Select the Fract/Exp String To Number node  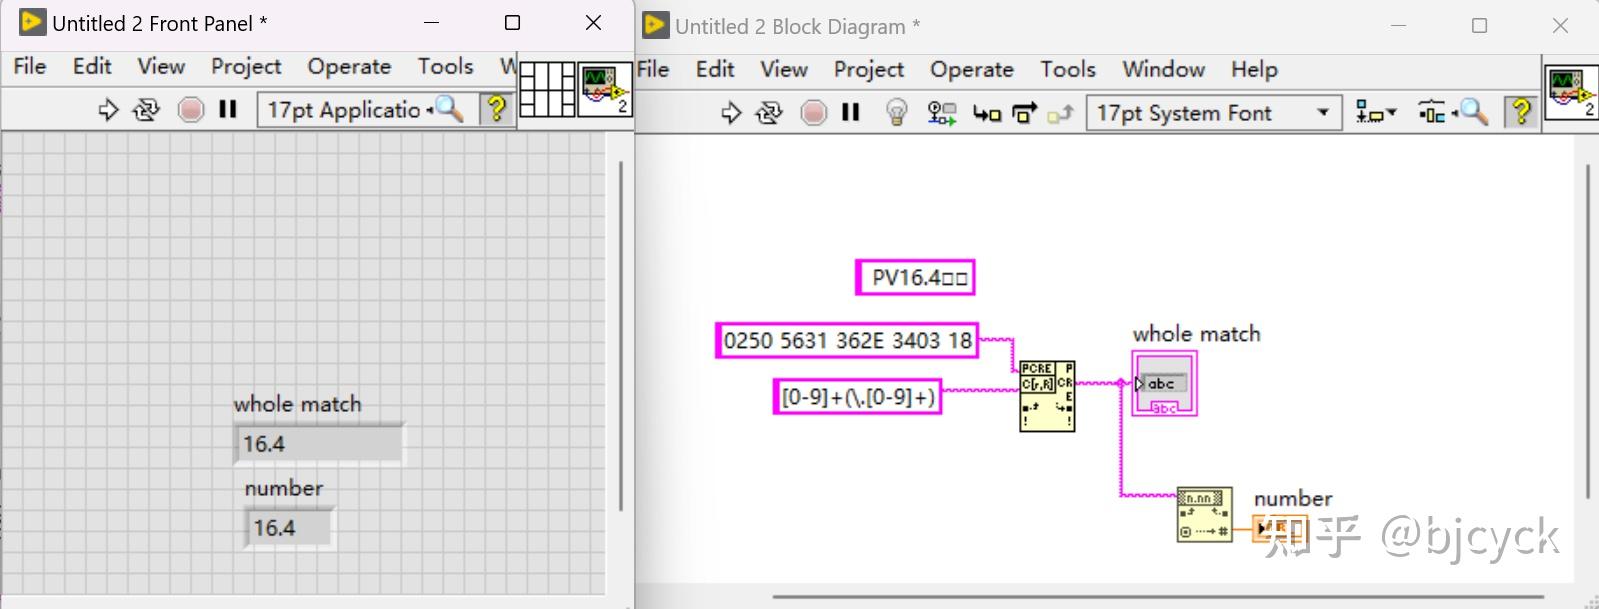(x=1204, y=514)
